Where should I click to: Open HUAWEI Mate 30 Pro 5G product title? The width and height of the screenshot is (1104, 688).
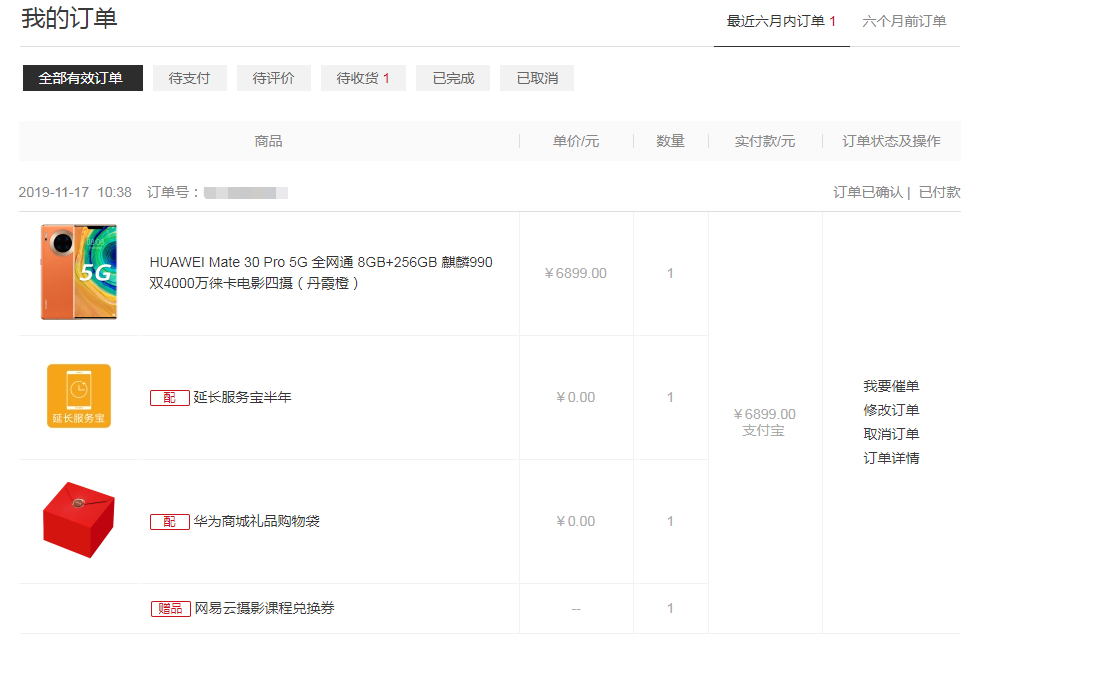click(x=321, y=273)
